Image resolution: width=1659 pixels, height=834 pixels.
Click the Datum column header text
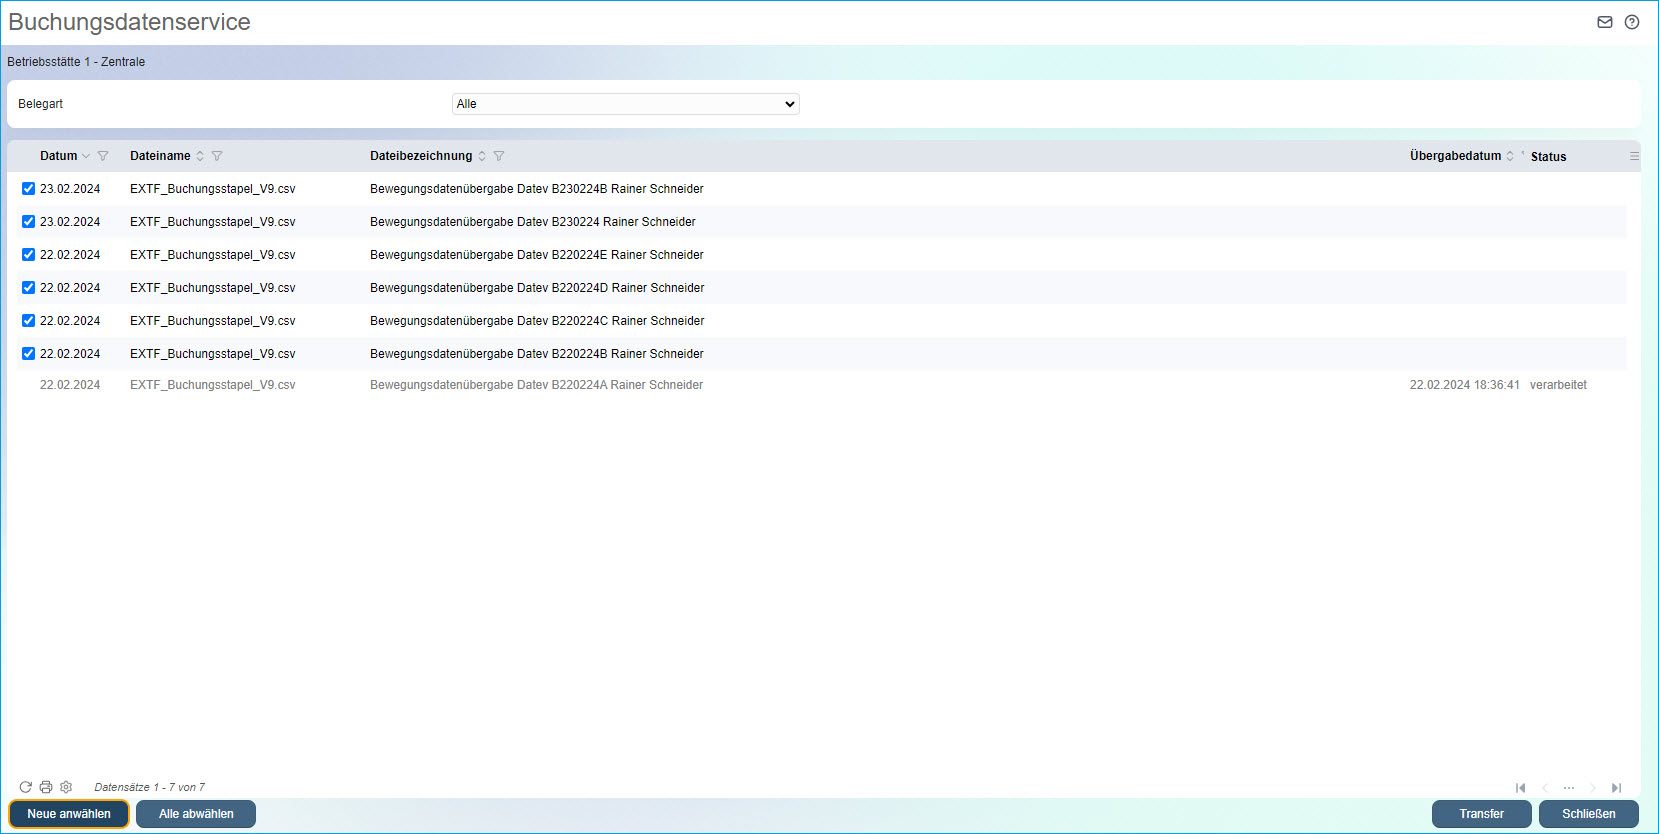pyautogui.click(x=58, y=156)
